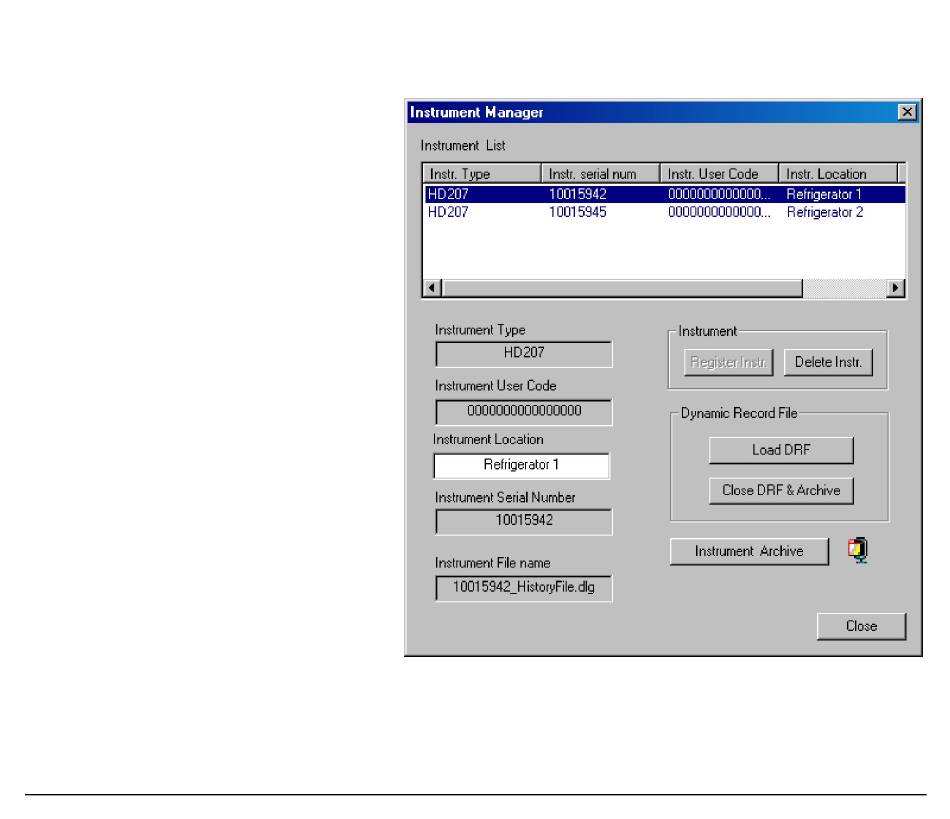Sort by the Instr. Type column header
950x819 pixels.
click(482, 174)
